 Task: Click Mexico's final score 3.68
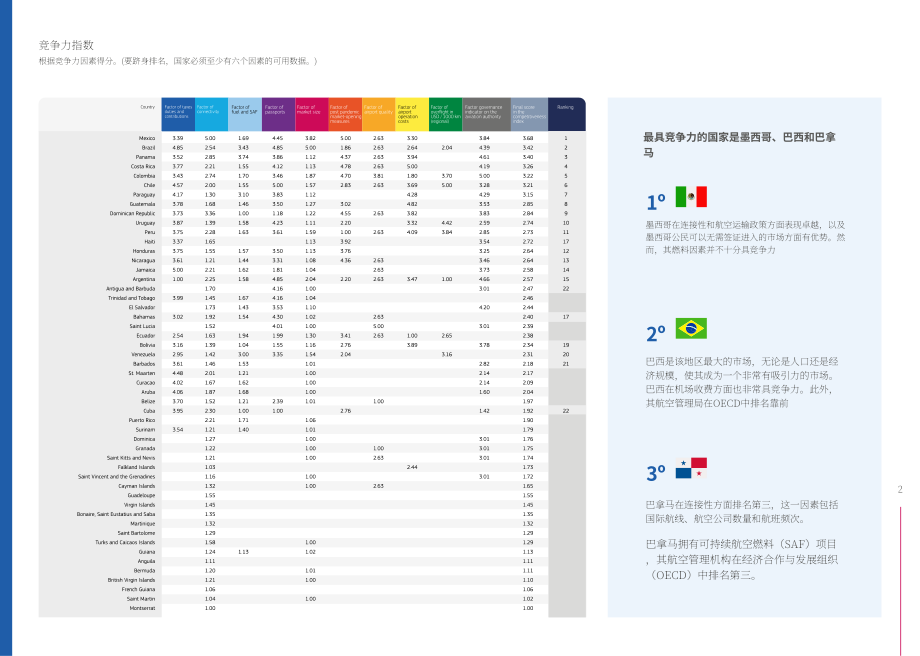coord(528,138)
